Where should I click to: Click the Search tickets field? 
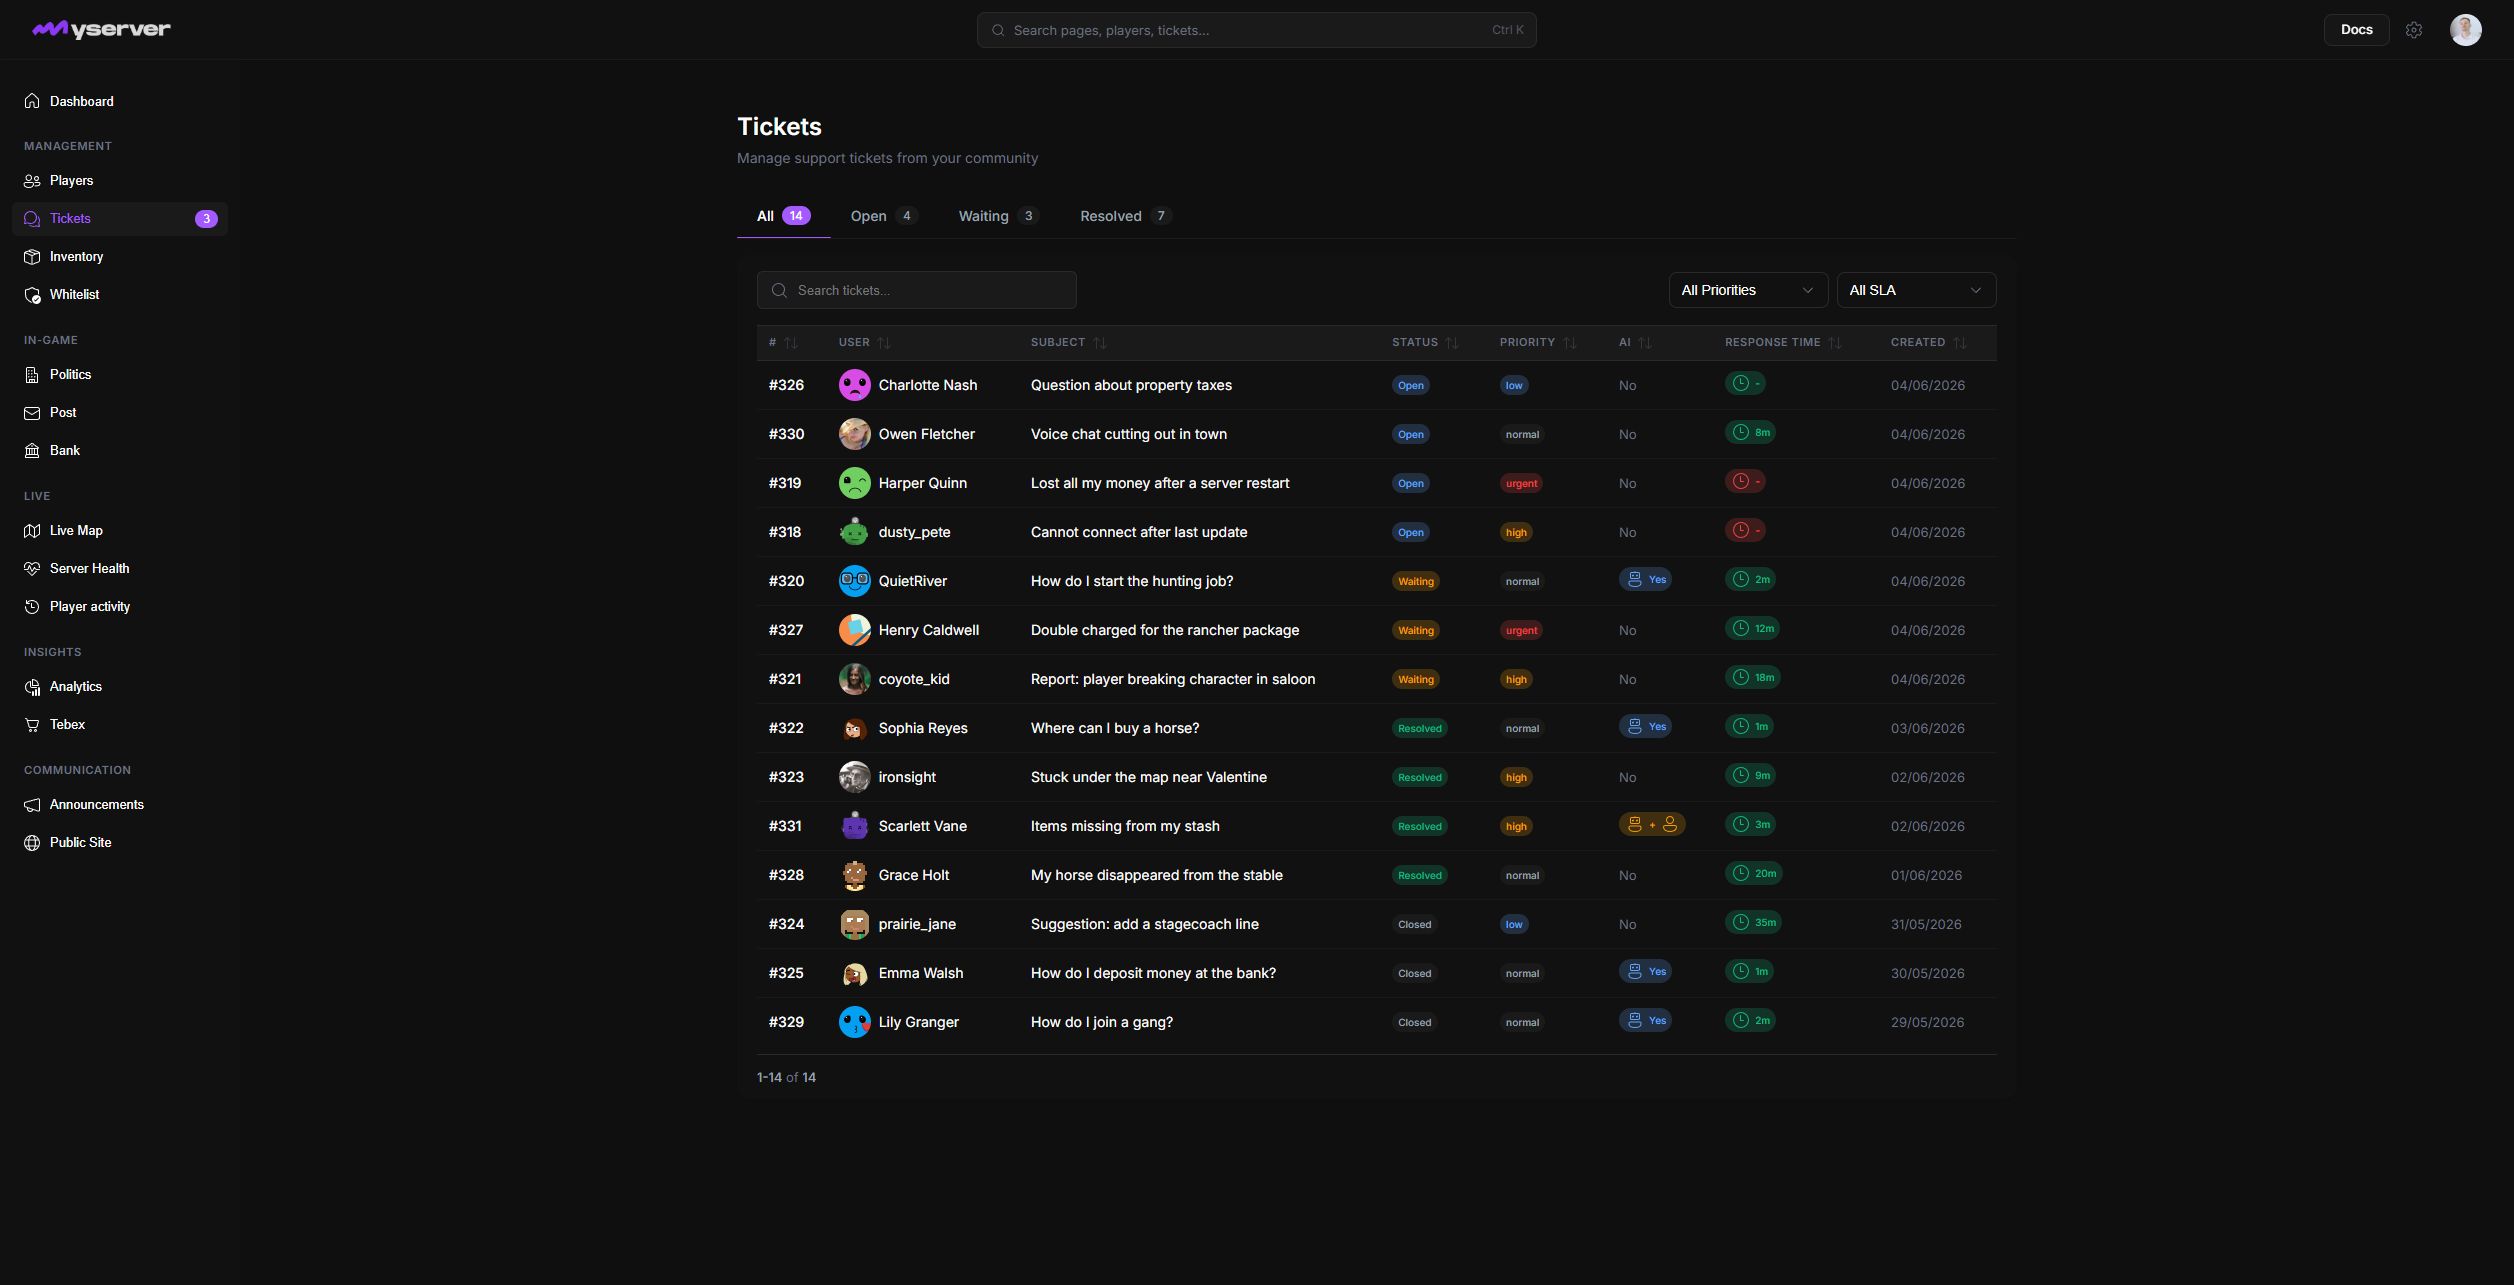(x=916, y=290)
